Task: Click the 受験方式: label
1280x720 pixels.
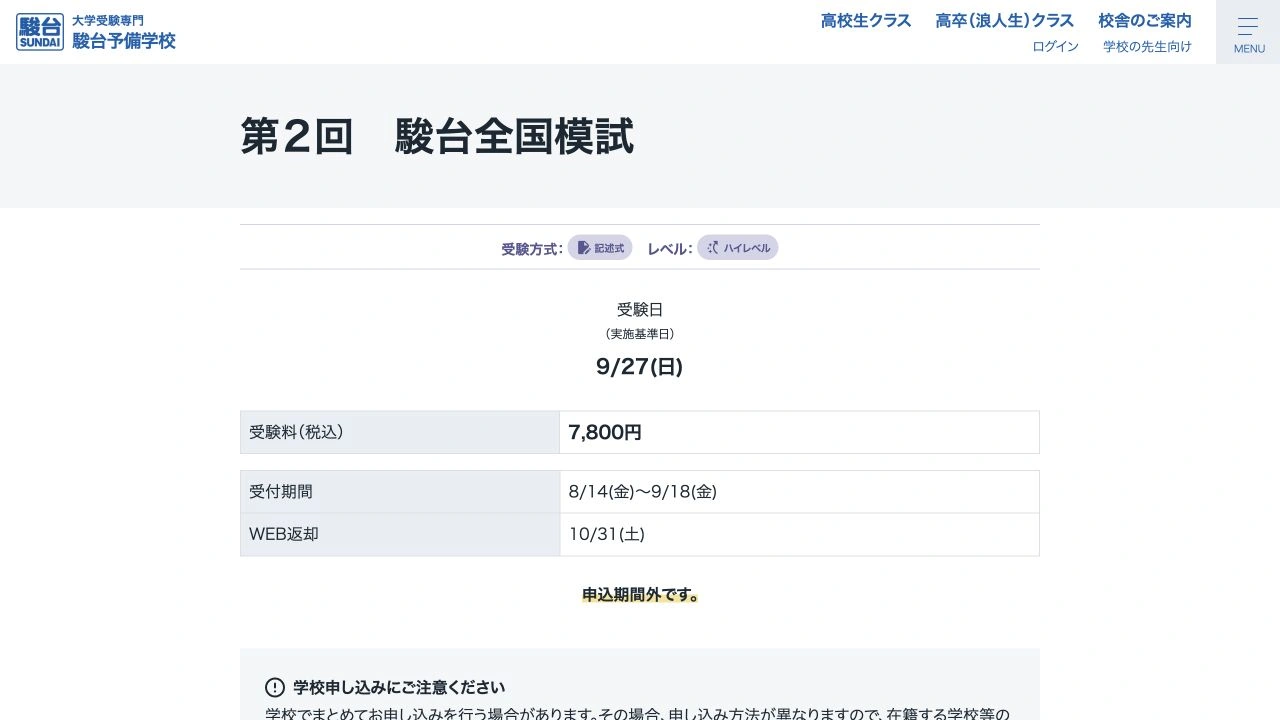Action: point(532,249)
